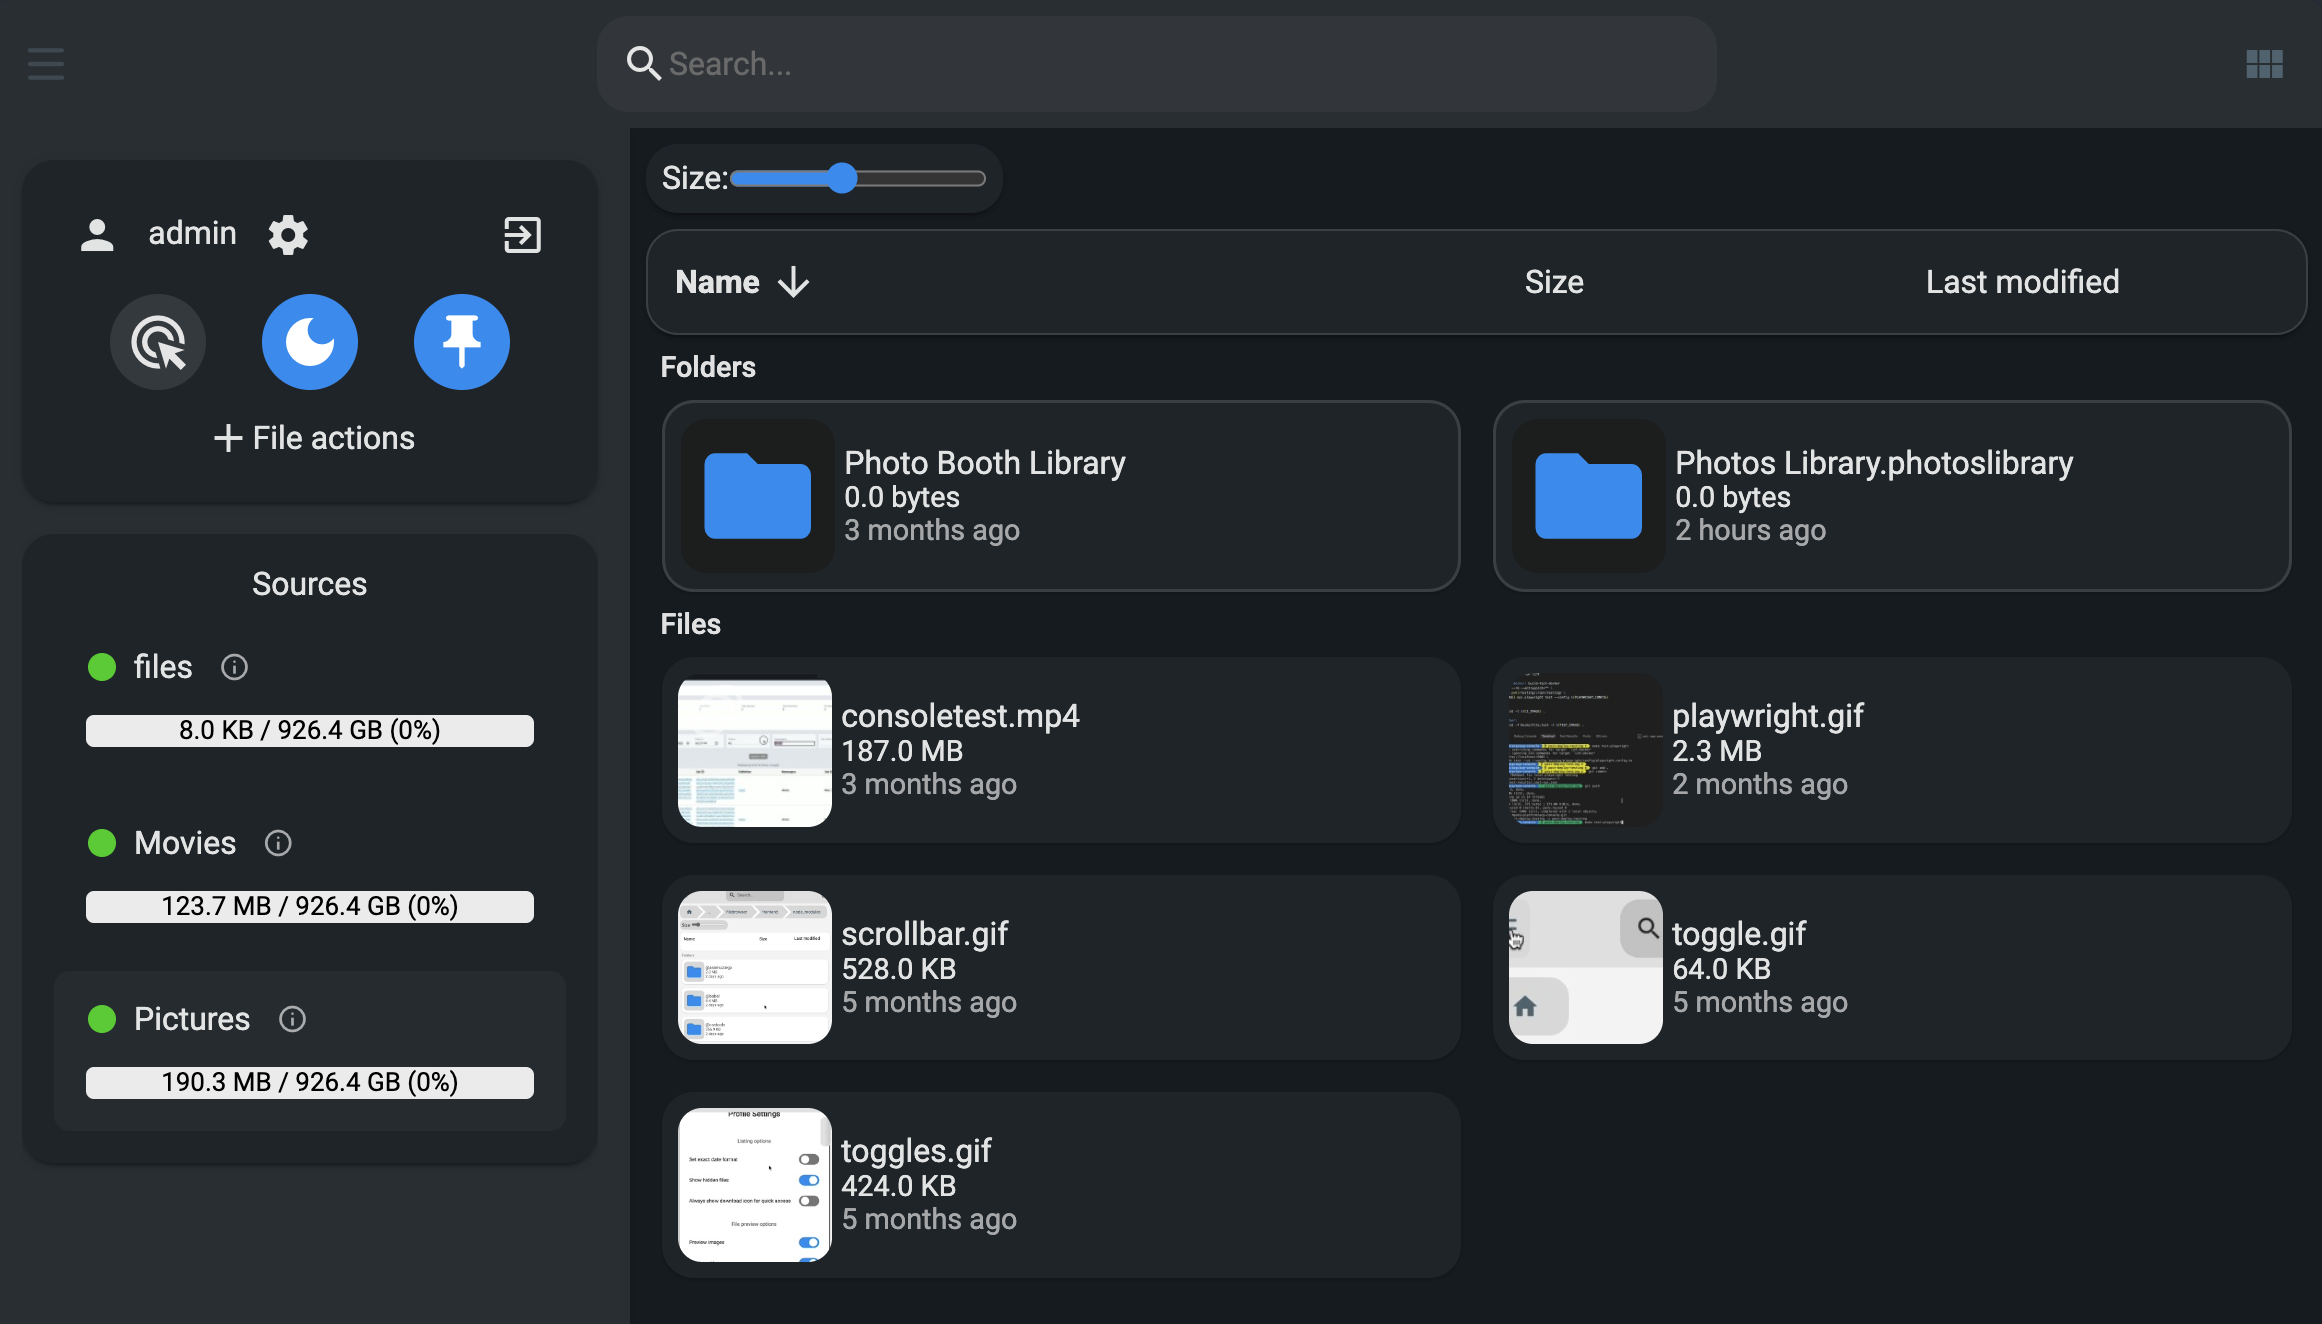
Task: Open the navigation hamburger menu
Action: (x=44, y=63)
